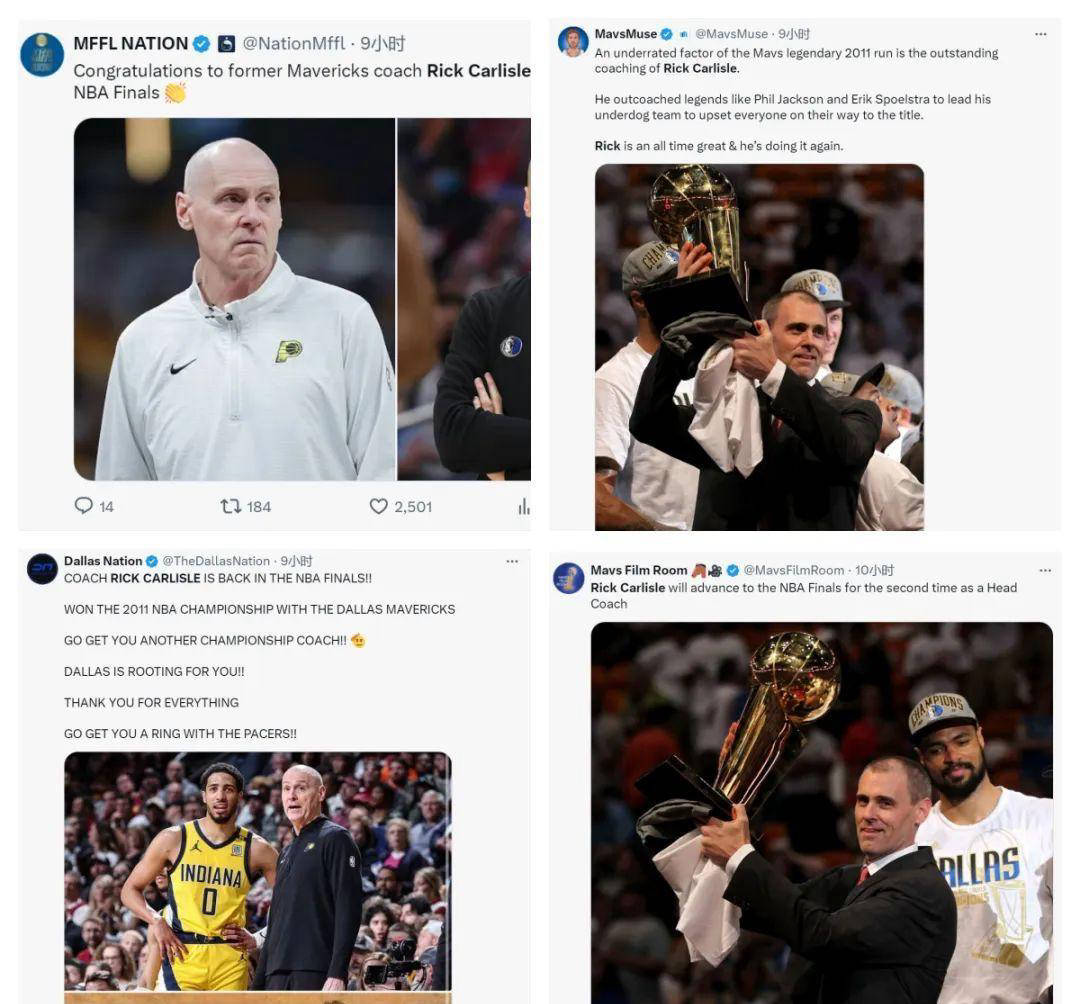
Task: View analytics bar icon on MFFL tweet
Action: pos(524,507)
